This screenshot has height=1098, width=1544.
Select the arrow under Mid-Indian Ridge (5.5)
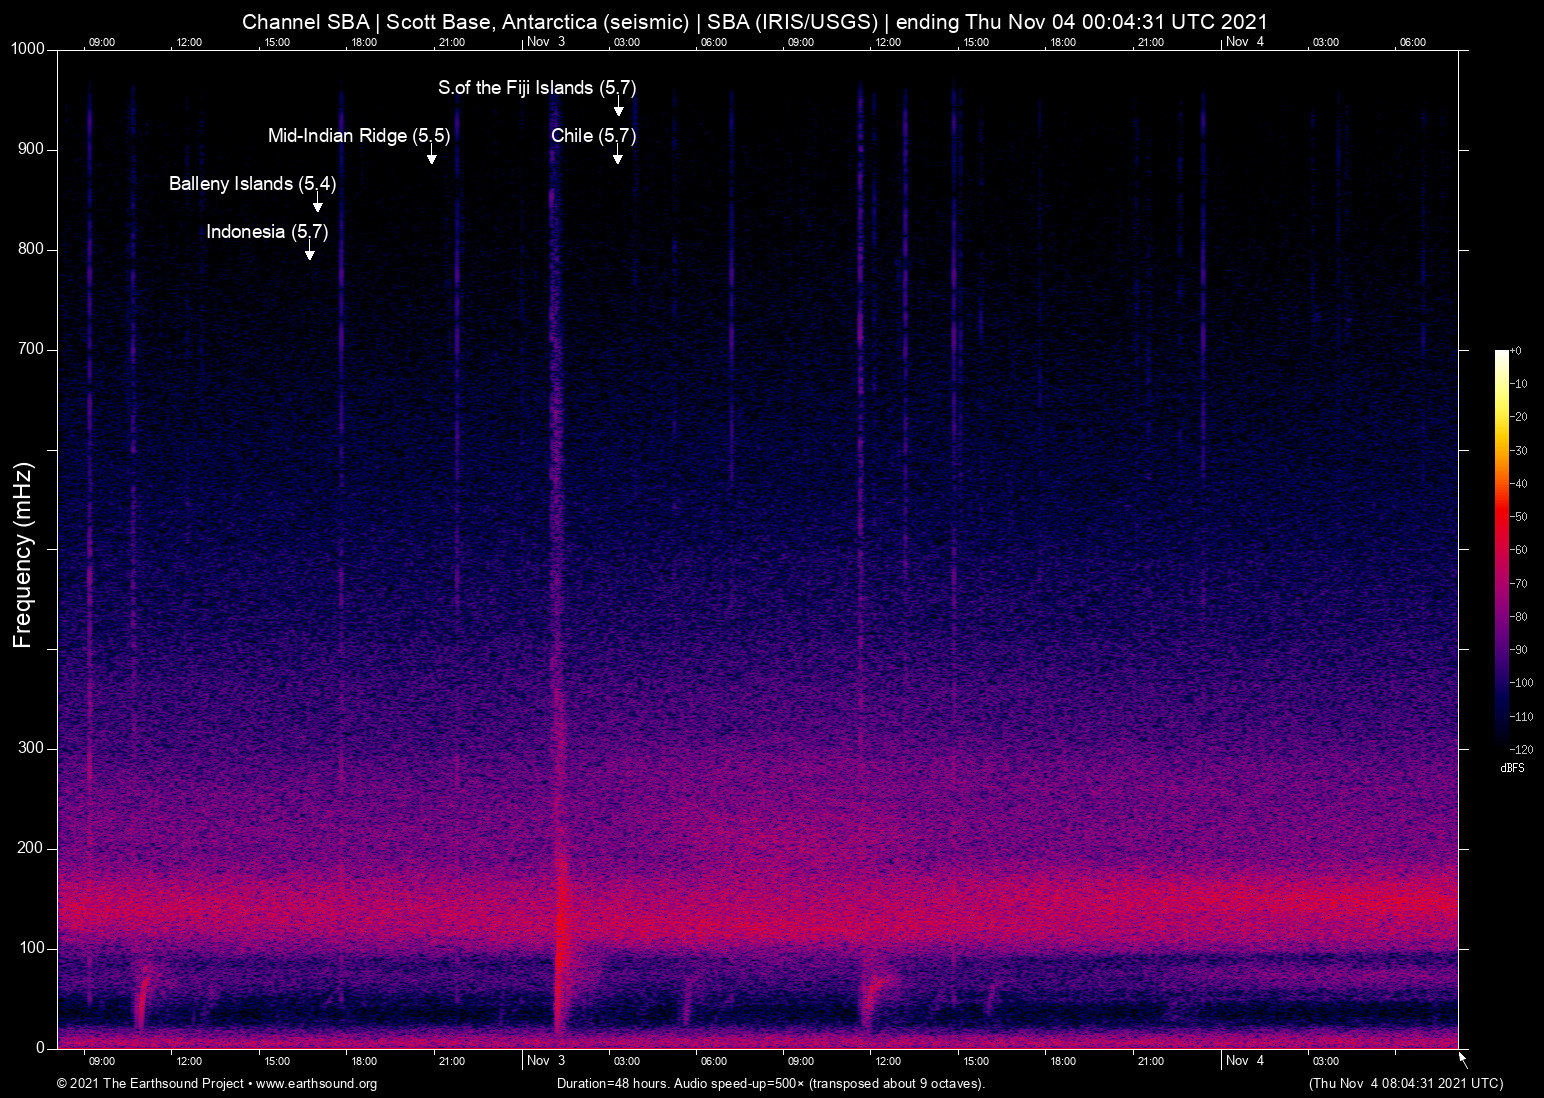pyautogui.click(x=431, y=156)
